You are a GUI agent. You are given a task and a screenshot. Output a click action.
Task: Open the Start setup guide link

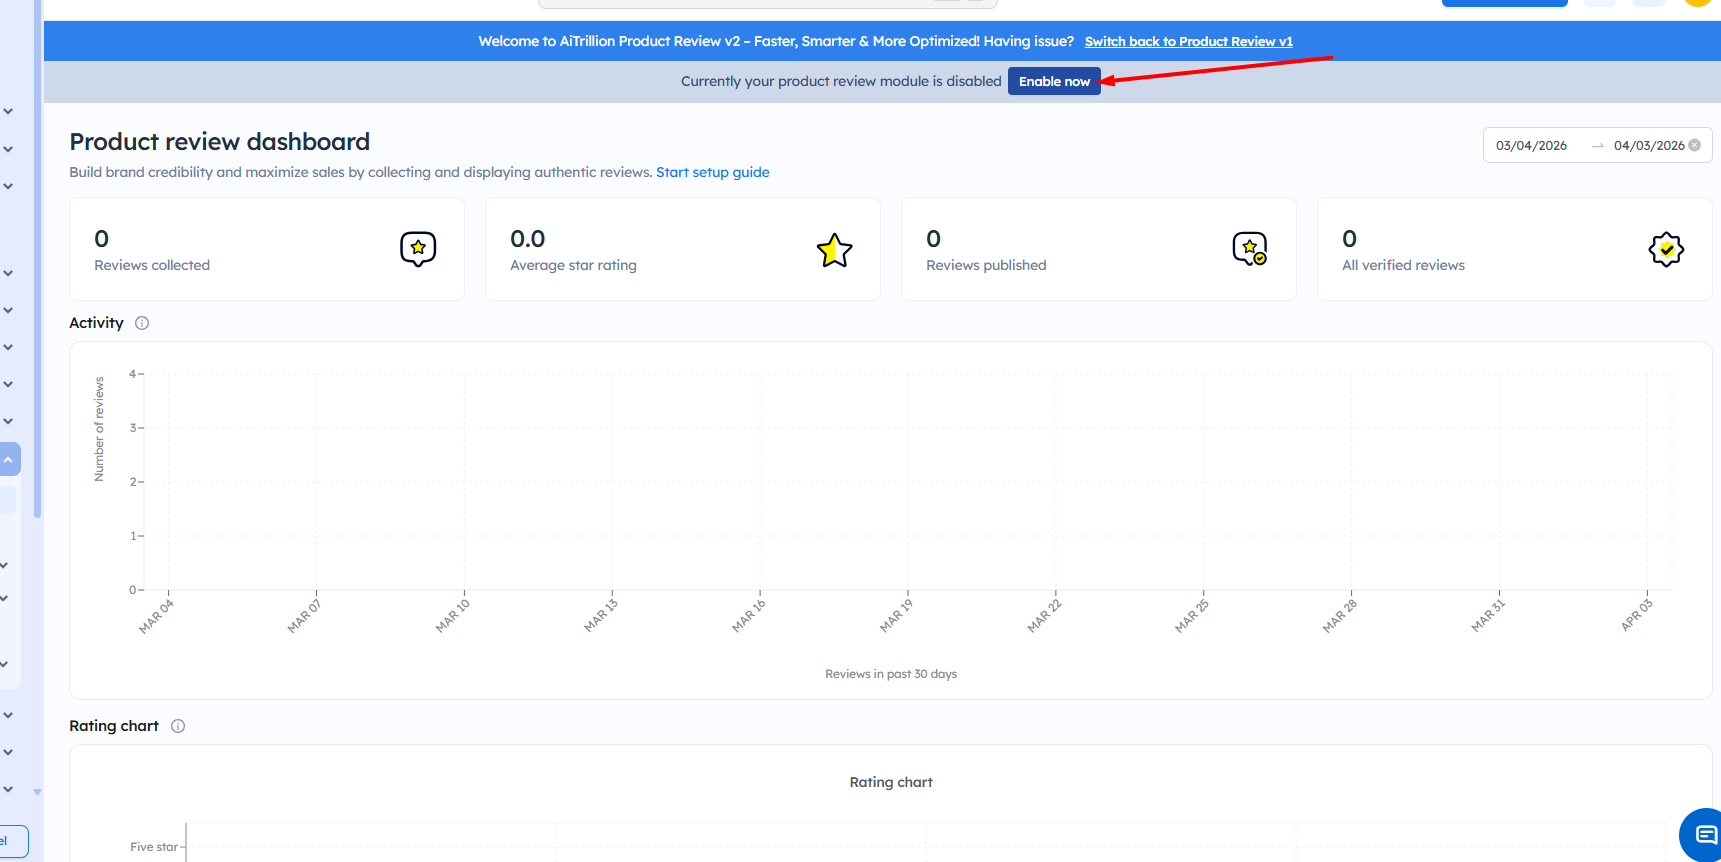(712, 172)
